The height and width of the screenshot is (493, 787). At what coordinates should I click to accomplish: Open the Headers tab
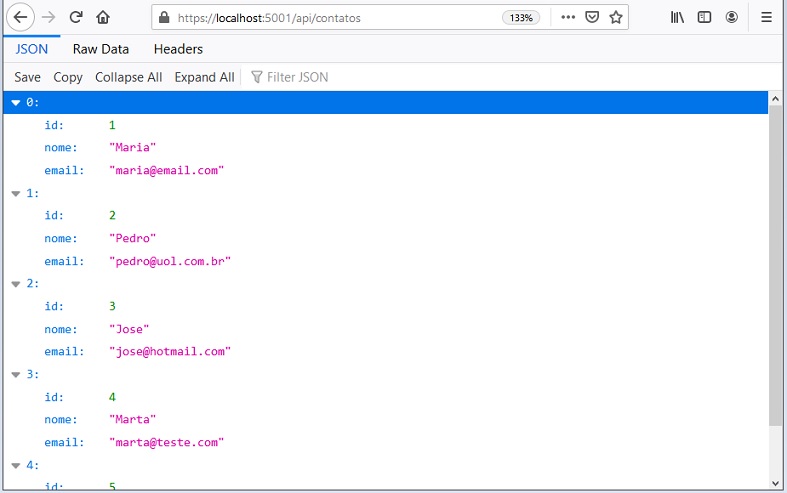(178, 49)
